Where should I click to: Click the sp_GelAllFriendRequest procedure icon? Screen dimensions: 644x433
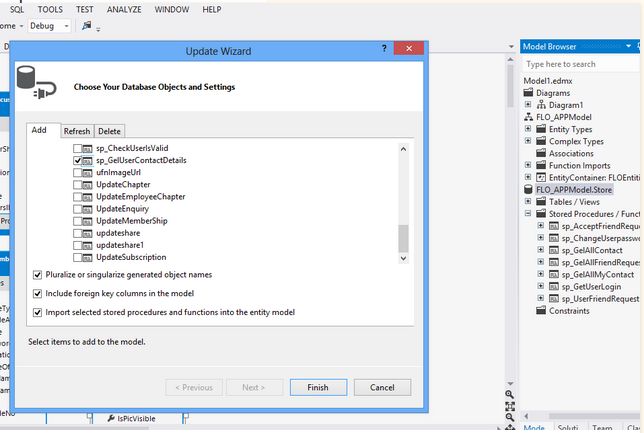click(x=554, y=262)
